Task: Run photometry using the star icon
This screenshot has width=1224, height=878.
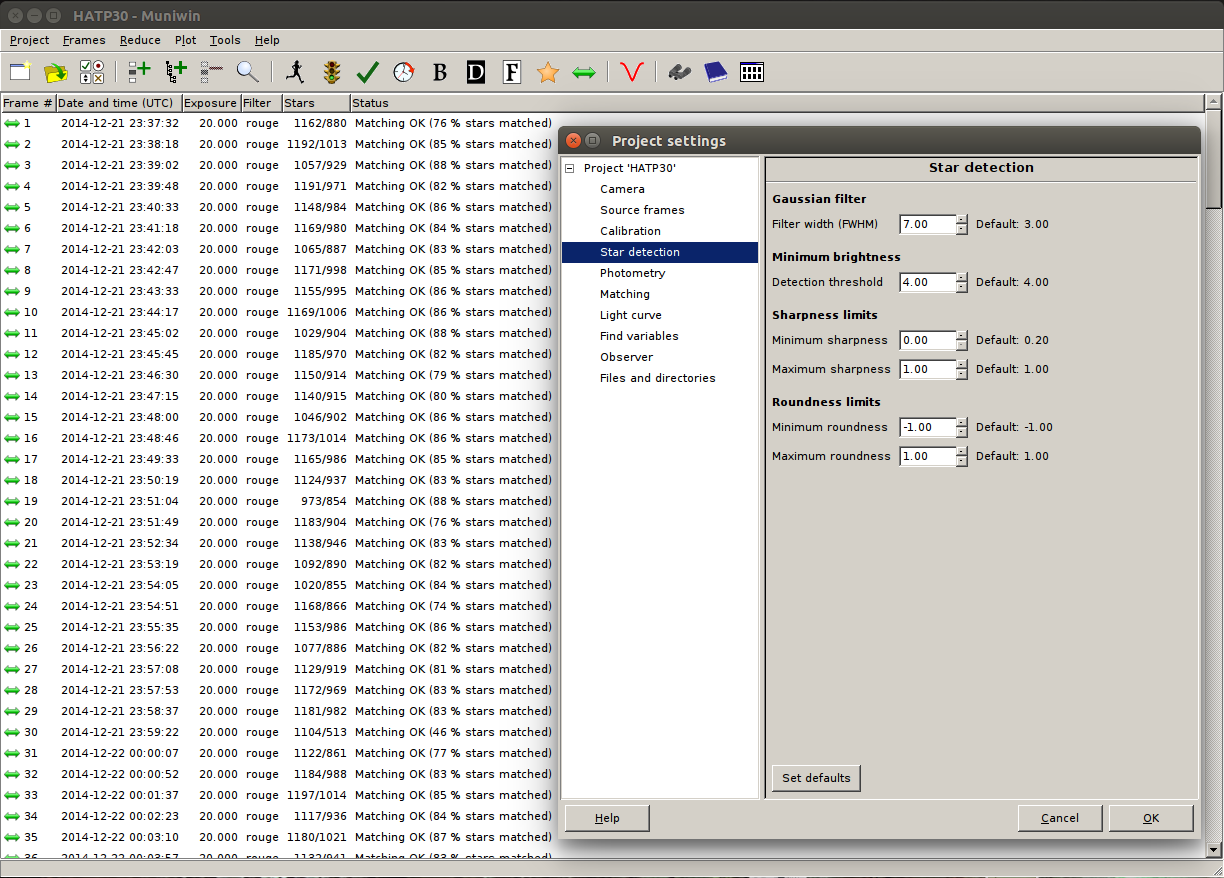Action: coord(547,72)
